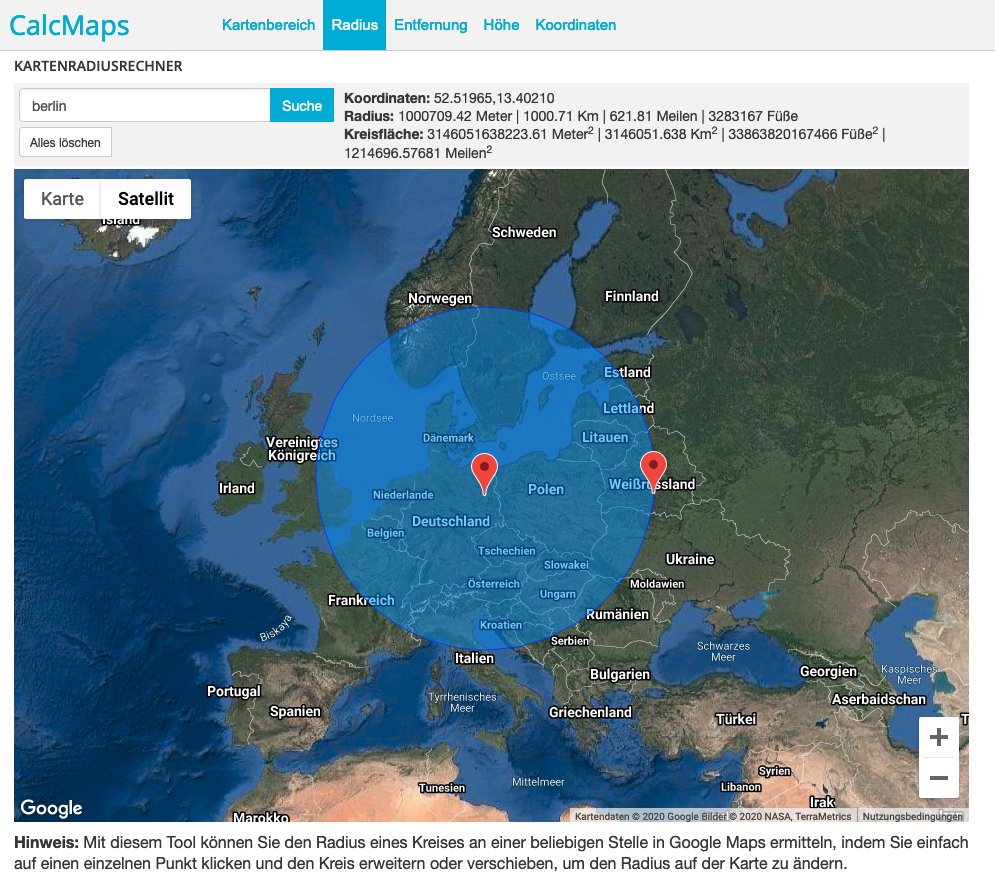Zoom out using the map minus icon
Image resolution: width=995 pixels, height=881 pixels.
point(938,776)
